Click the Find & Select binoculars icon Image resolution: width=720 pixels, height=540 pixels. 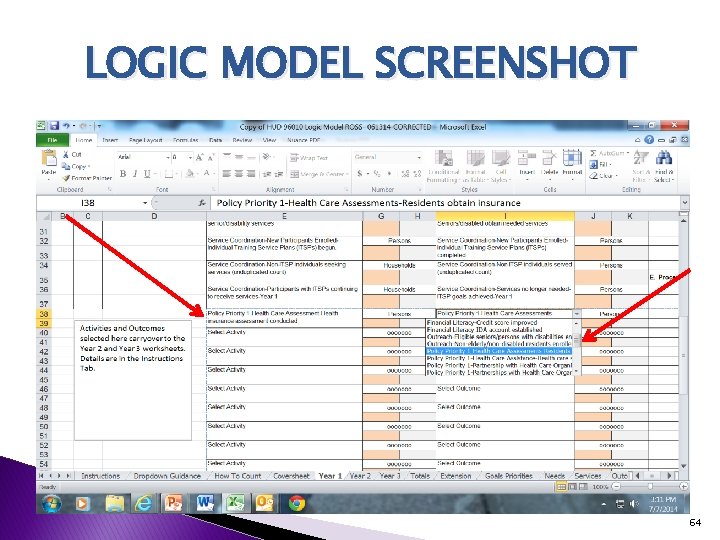point(664,158)
